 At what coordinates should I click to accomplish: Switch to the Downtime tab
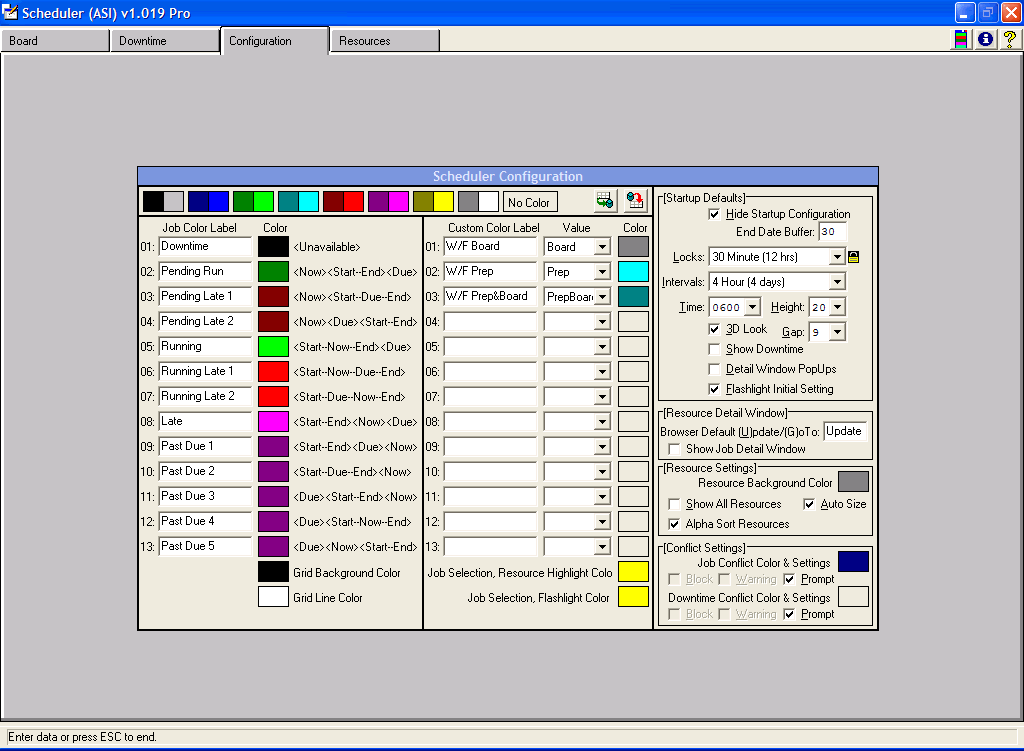(x=164, y=41)
